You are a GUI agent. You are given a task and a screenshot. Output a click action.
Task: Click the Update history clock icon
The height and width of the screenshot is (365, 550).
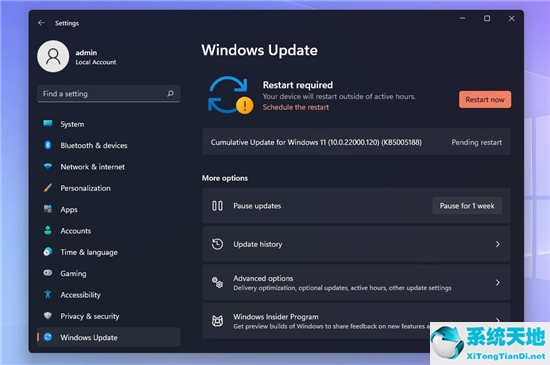[217, 244]
